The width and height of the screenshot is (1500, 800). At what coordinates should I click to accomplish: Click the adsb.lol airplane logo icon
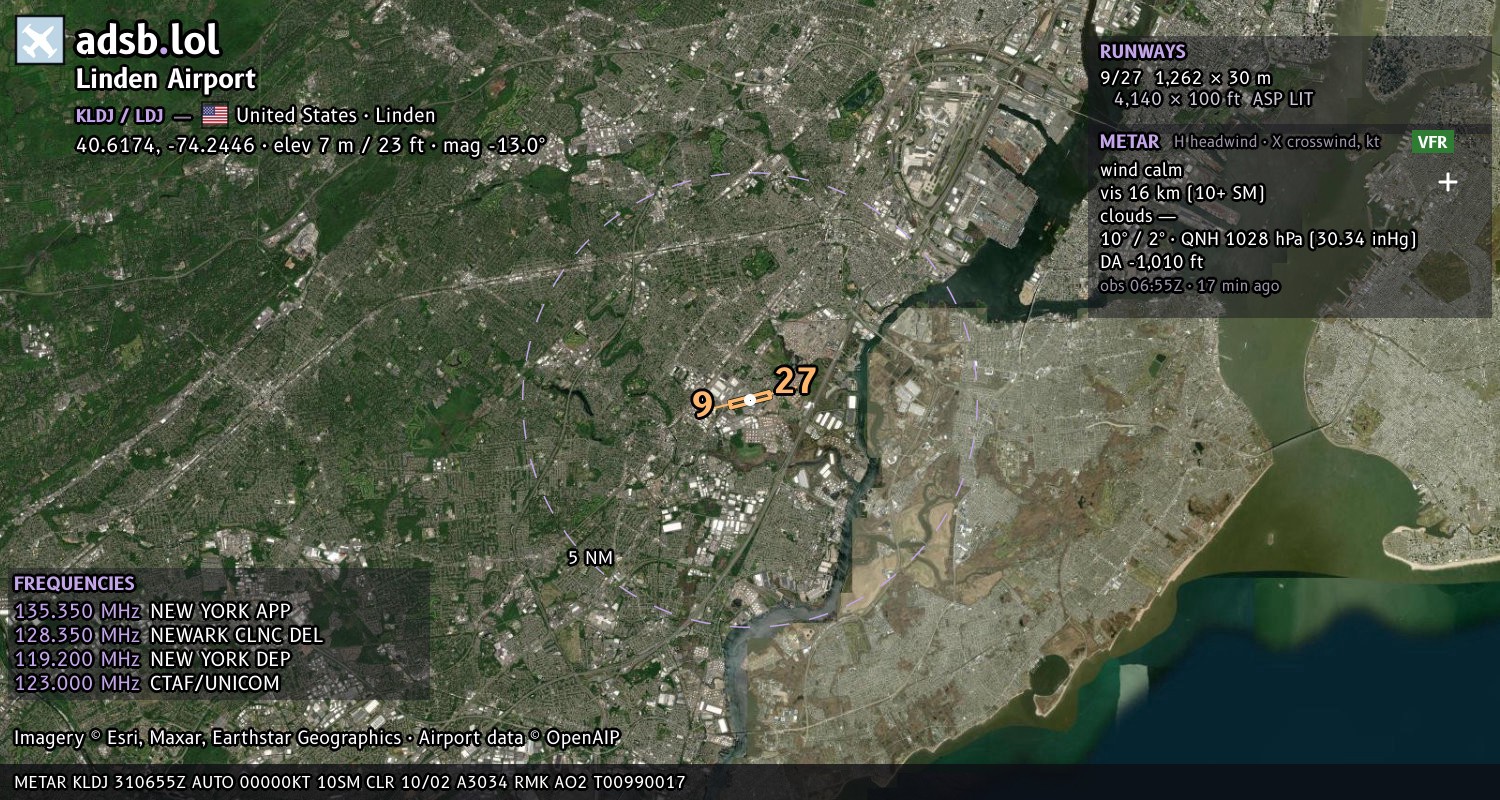click(40, 41)
